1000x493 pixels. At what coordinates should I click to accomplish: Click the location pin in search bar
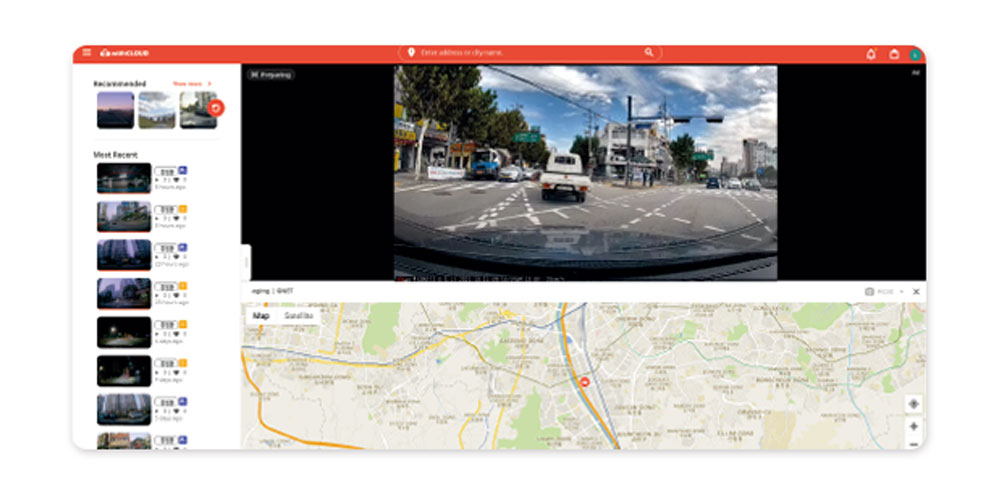411,52
